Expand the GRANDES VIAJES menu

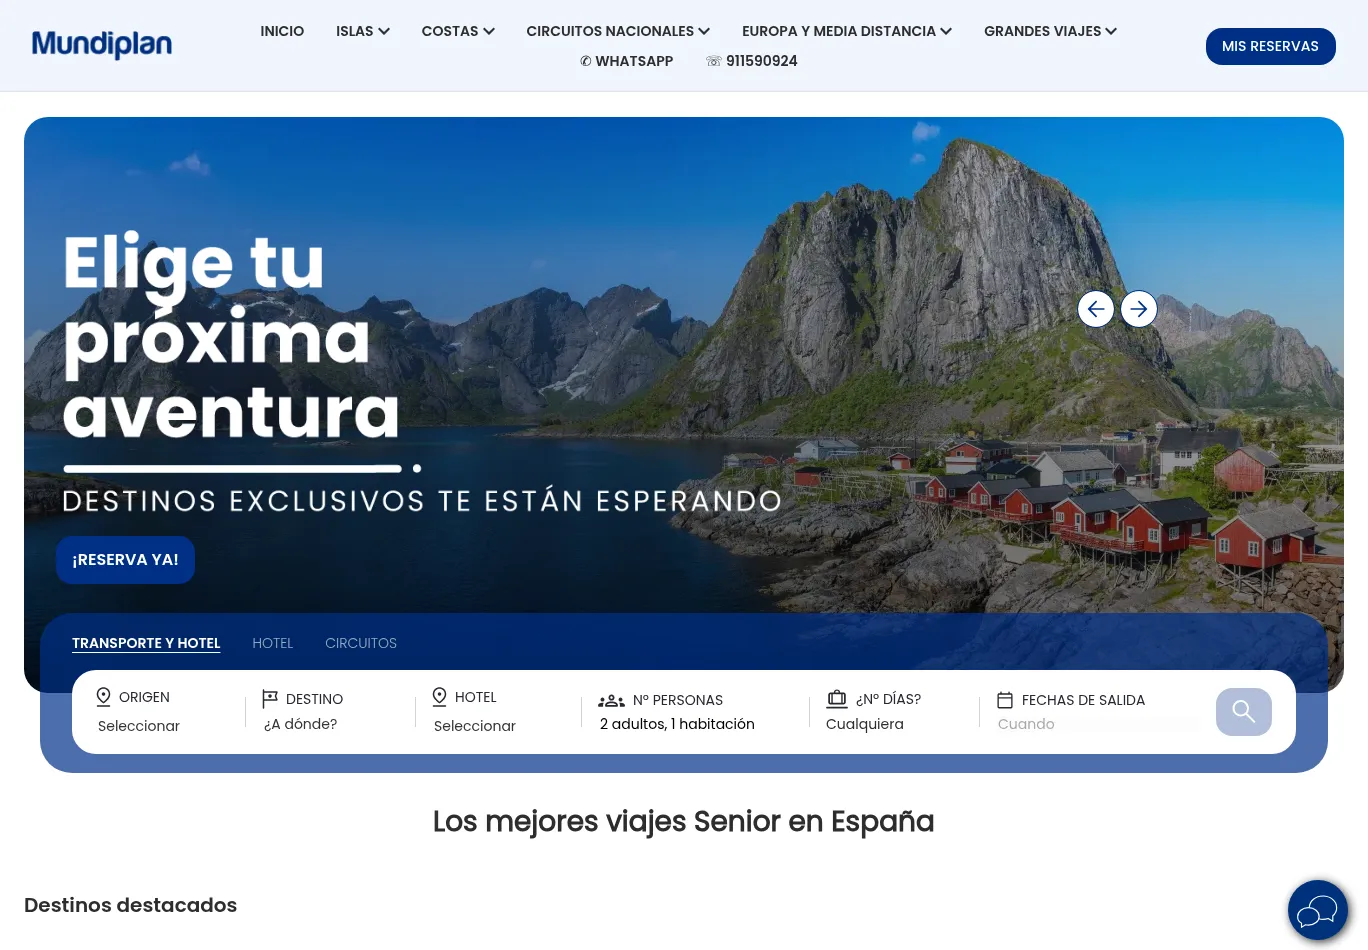point(1050,31)
